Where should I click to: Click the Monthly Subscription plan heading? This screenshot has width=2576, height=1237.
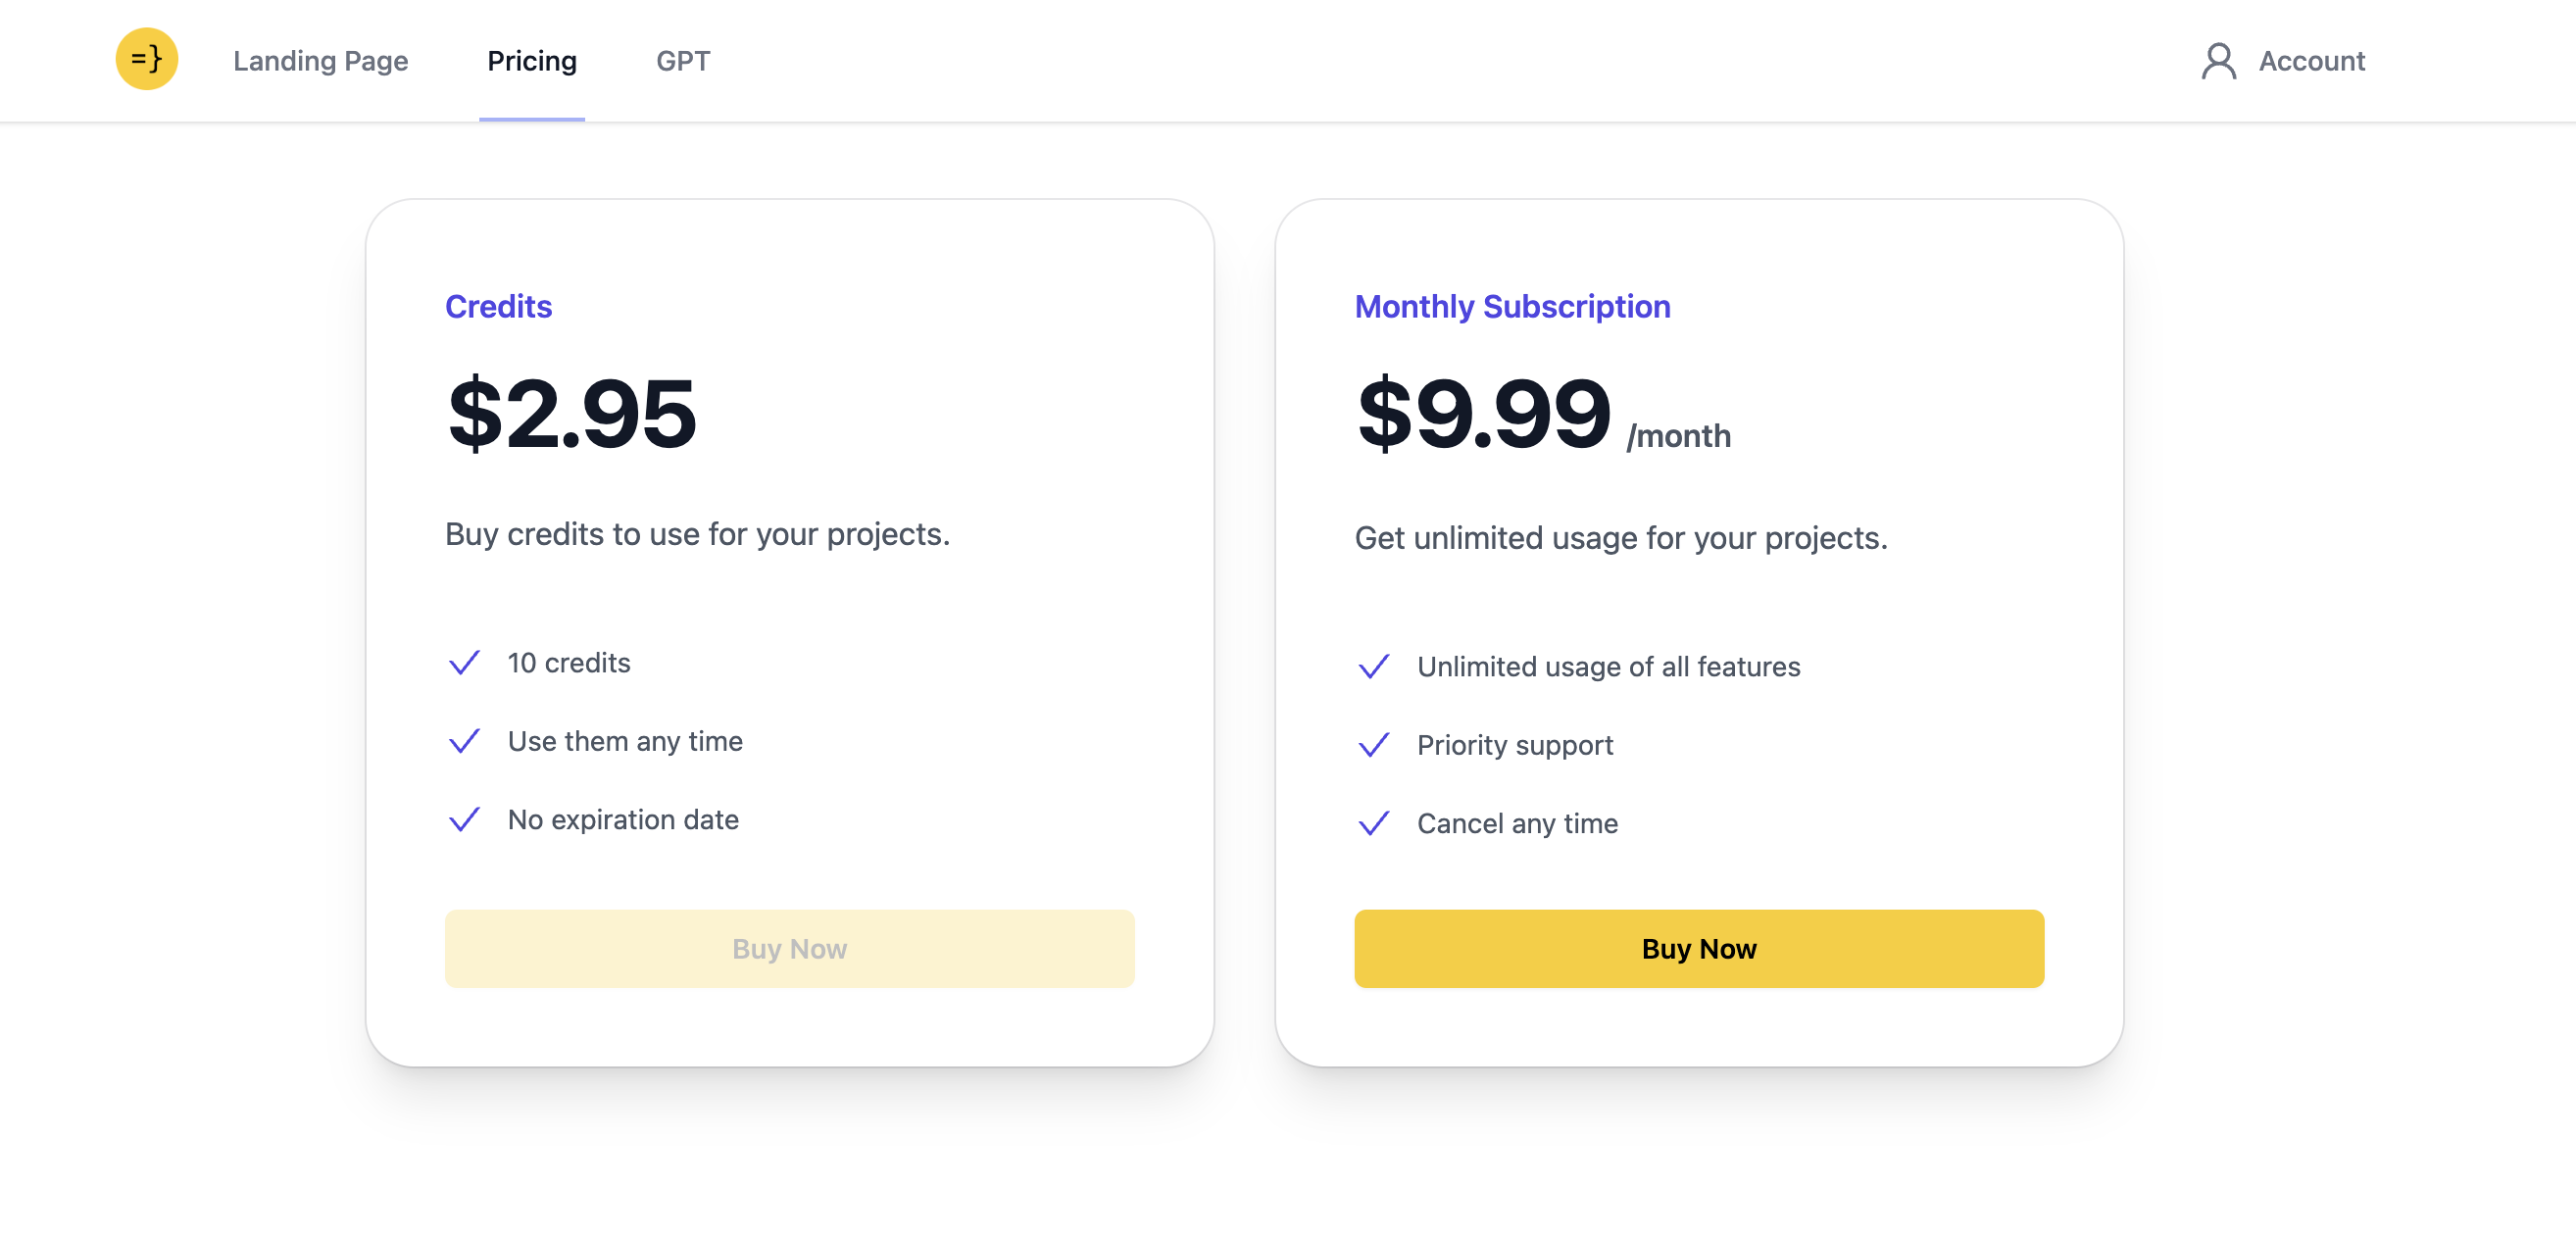(1511, 306)
